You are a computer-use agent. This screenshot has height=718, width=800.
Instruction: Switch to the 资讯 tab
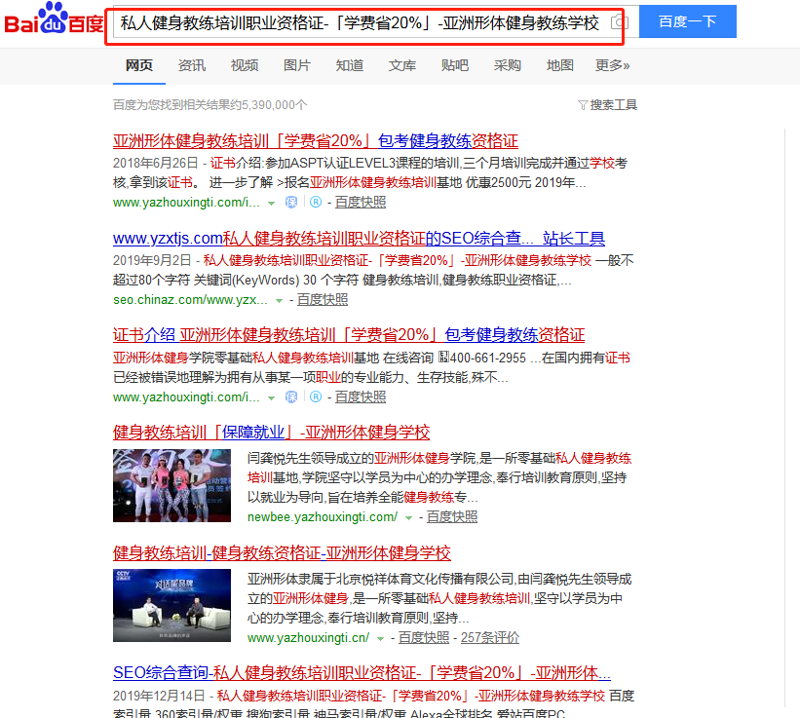point(191,65)
